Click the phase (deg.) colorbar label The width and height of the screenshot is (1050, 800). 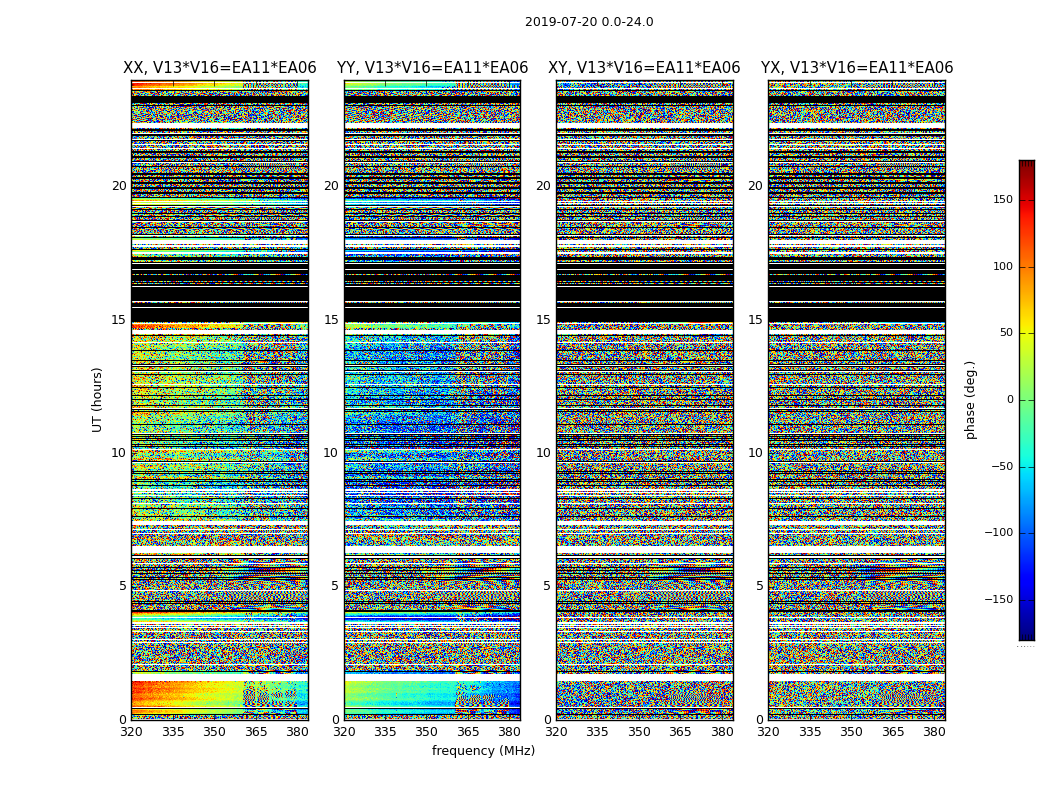970,400
